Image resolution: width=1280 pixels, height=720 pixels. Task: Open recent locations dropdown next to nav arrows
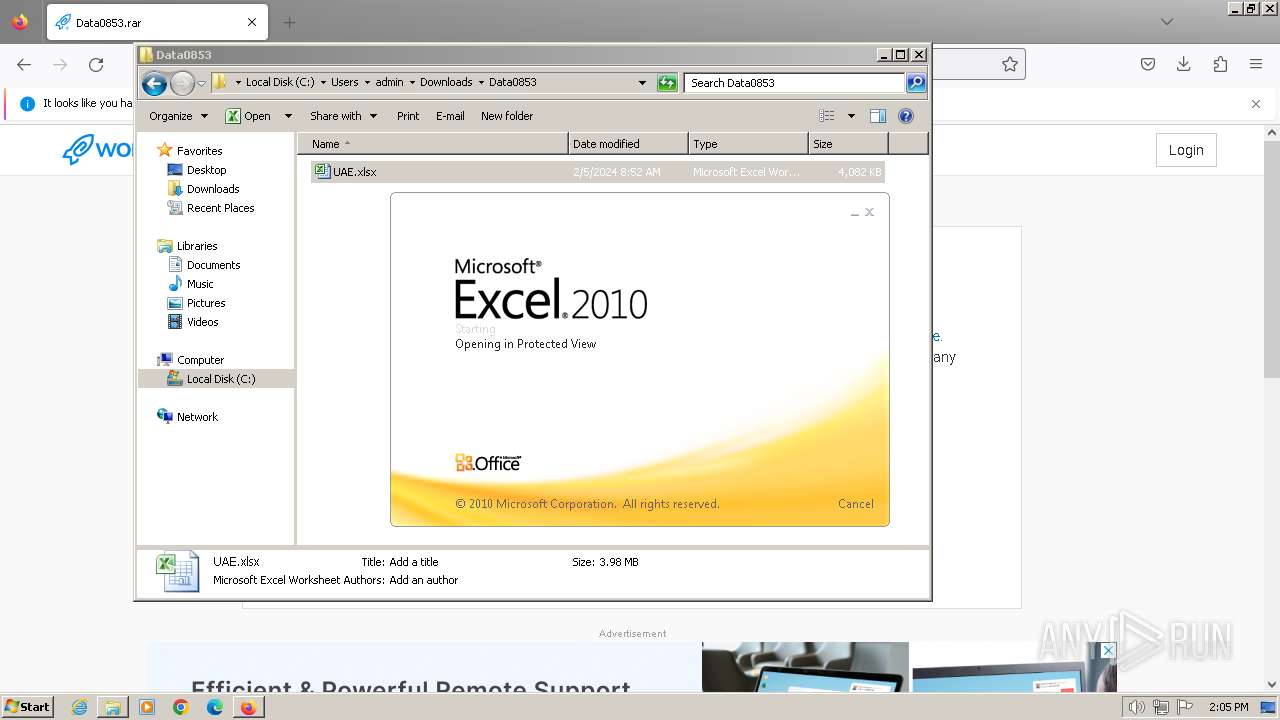[201, 83]
